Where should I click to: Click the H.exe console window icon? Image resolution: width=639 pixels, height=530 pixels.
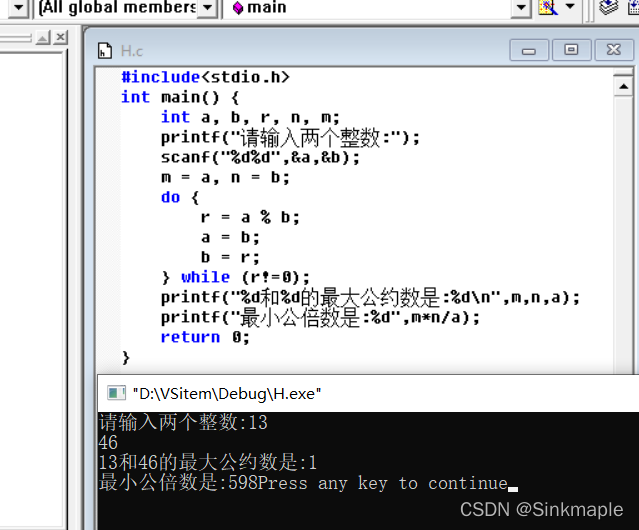pos(116,393)
